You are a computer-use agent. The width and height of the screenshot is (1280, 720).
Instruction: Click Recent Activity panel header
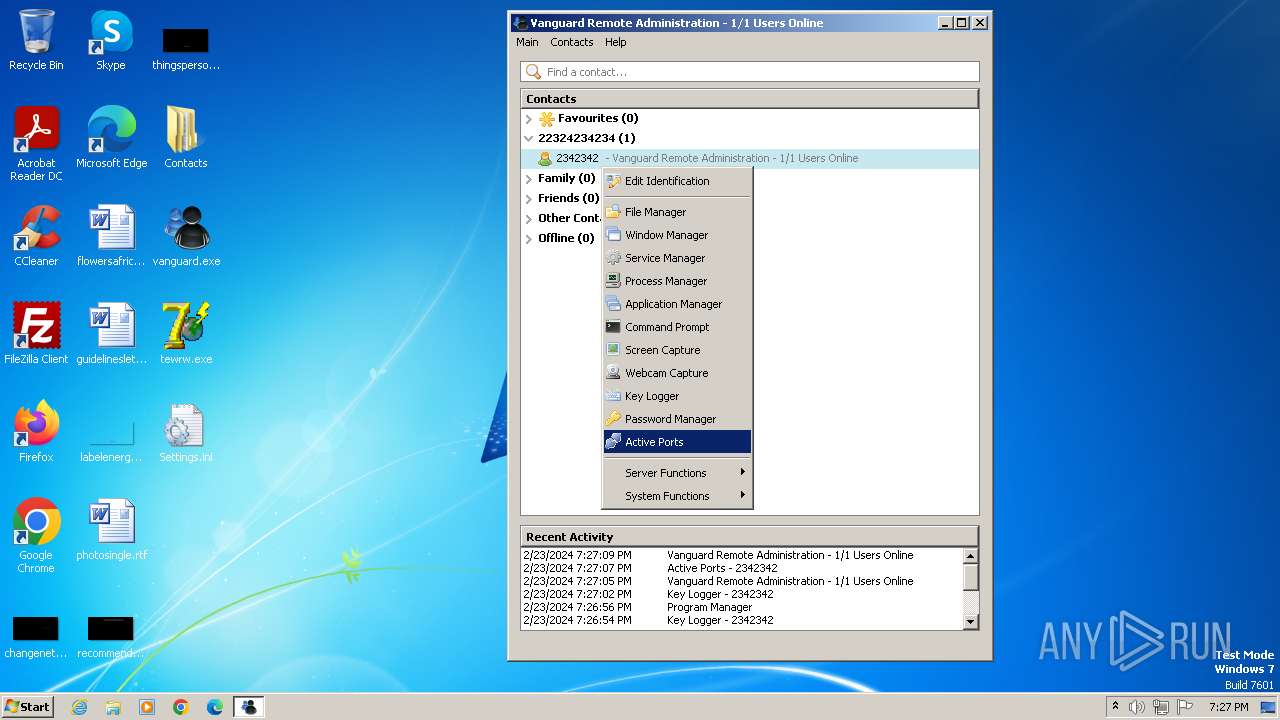point(750,537)
